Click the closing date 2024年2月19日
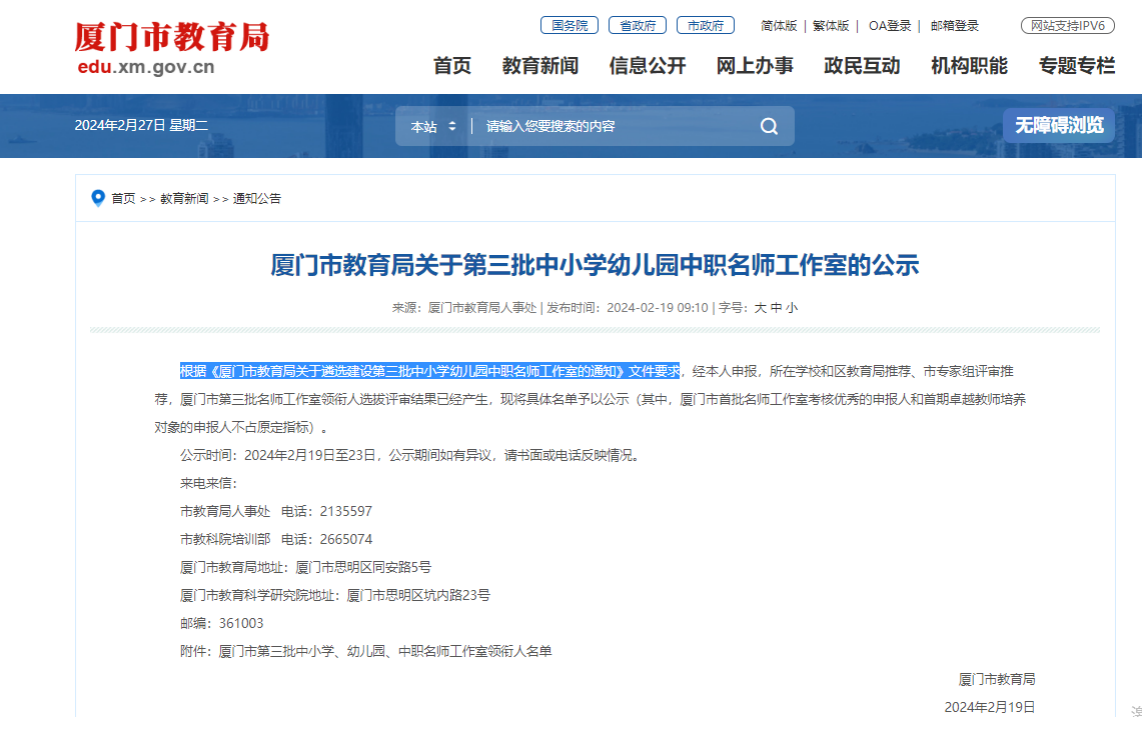Image resolution: width=1142 pixels, height=735 pixels. coord(990,707)
